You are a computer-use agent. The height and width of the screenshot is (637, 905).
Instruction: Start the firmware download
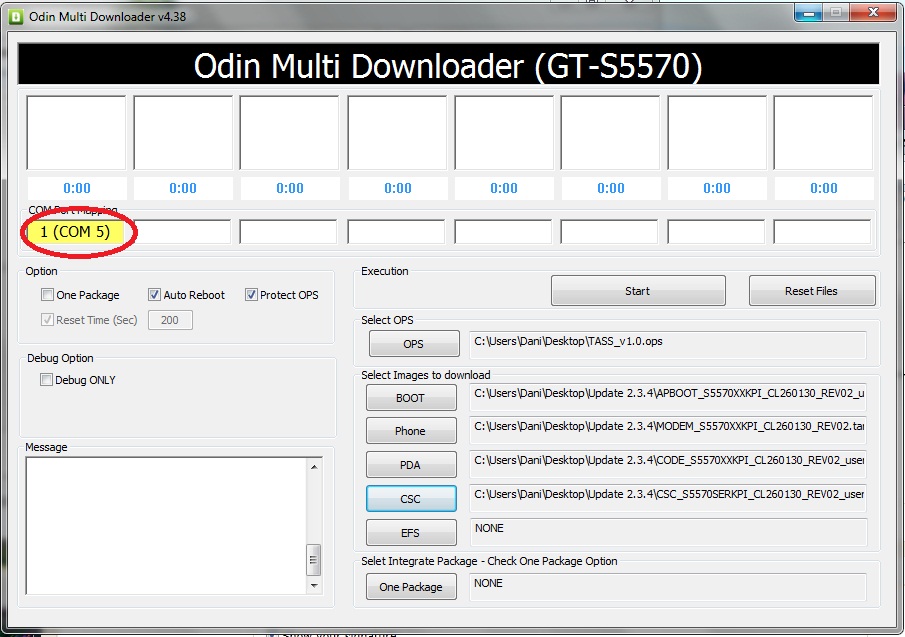[x=638, y=291]
